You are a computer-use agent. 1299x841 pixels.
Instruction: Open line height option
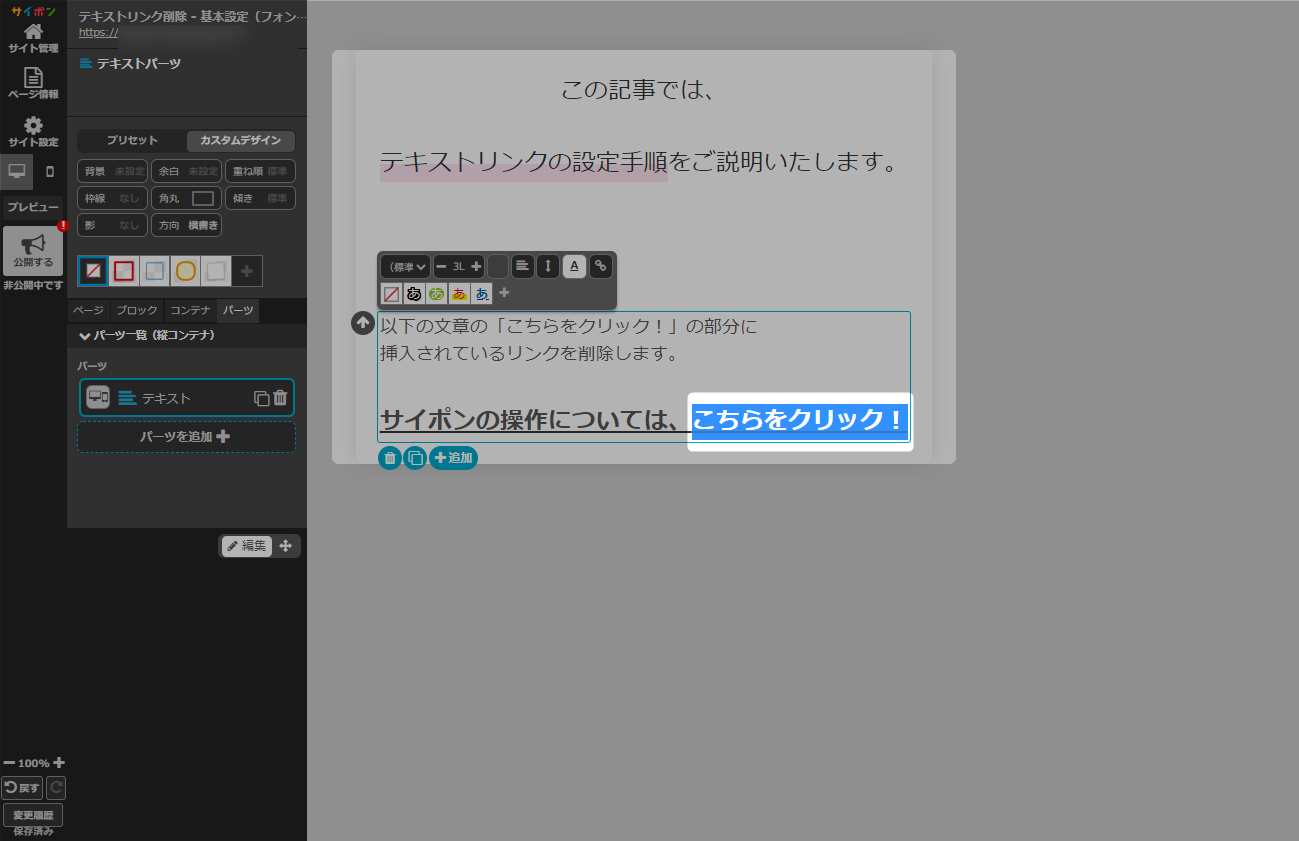point(548,267)
